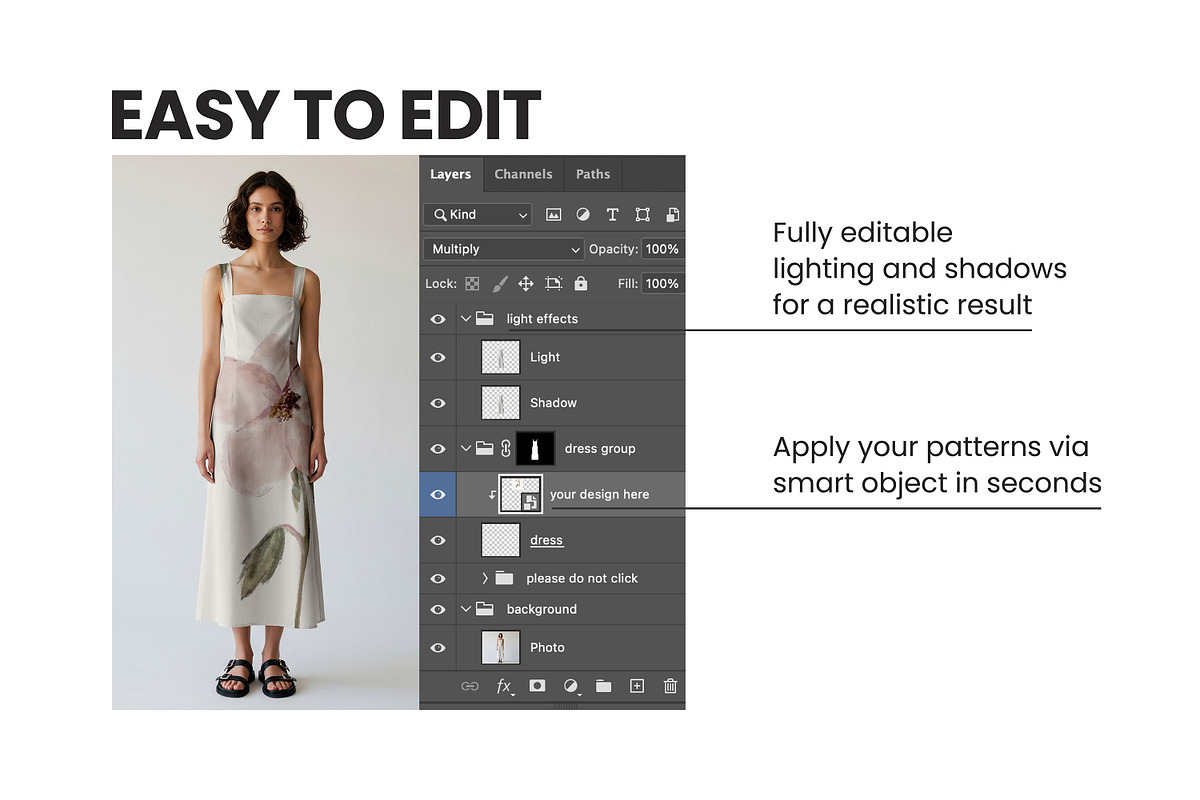
Task: Click the 'please do not click' label
Action: click(582, 578)
